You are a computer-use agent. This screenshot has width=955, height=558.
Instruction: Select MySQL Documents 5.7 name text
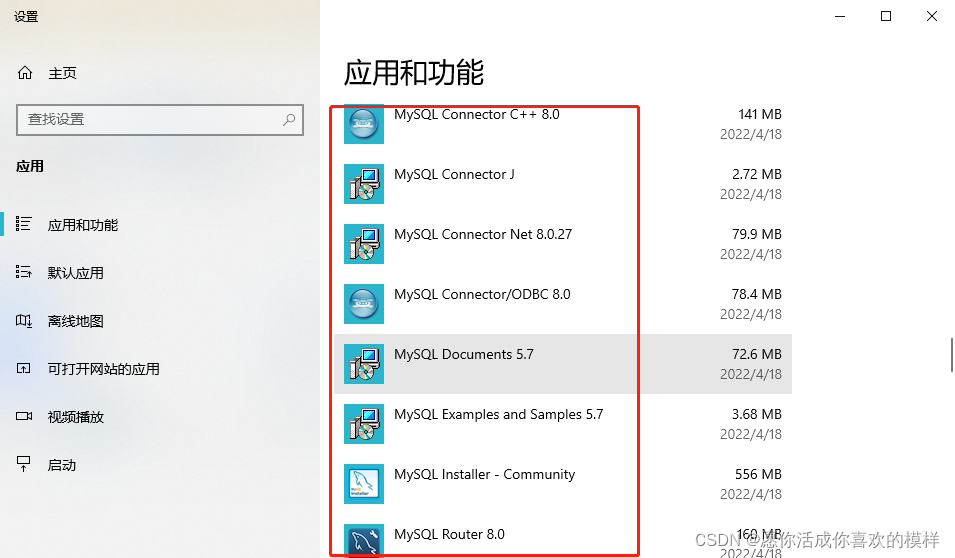click(x=463, y=354)
